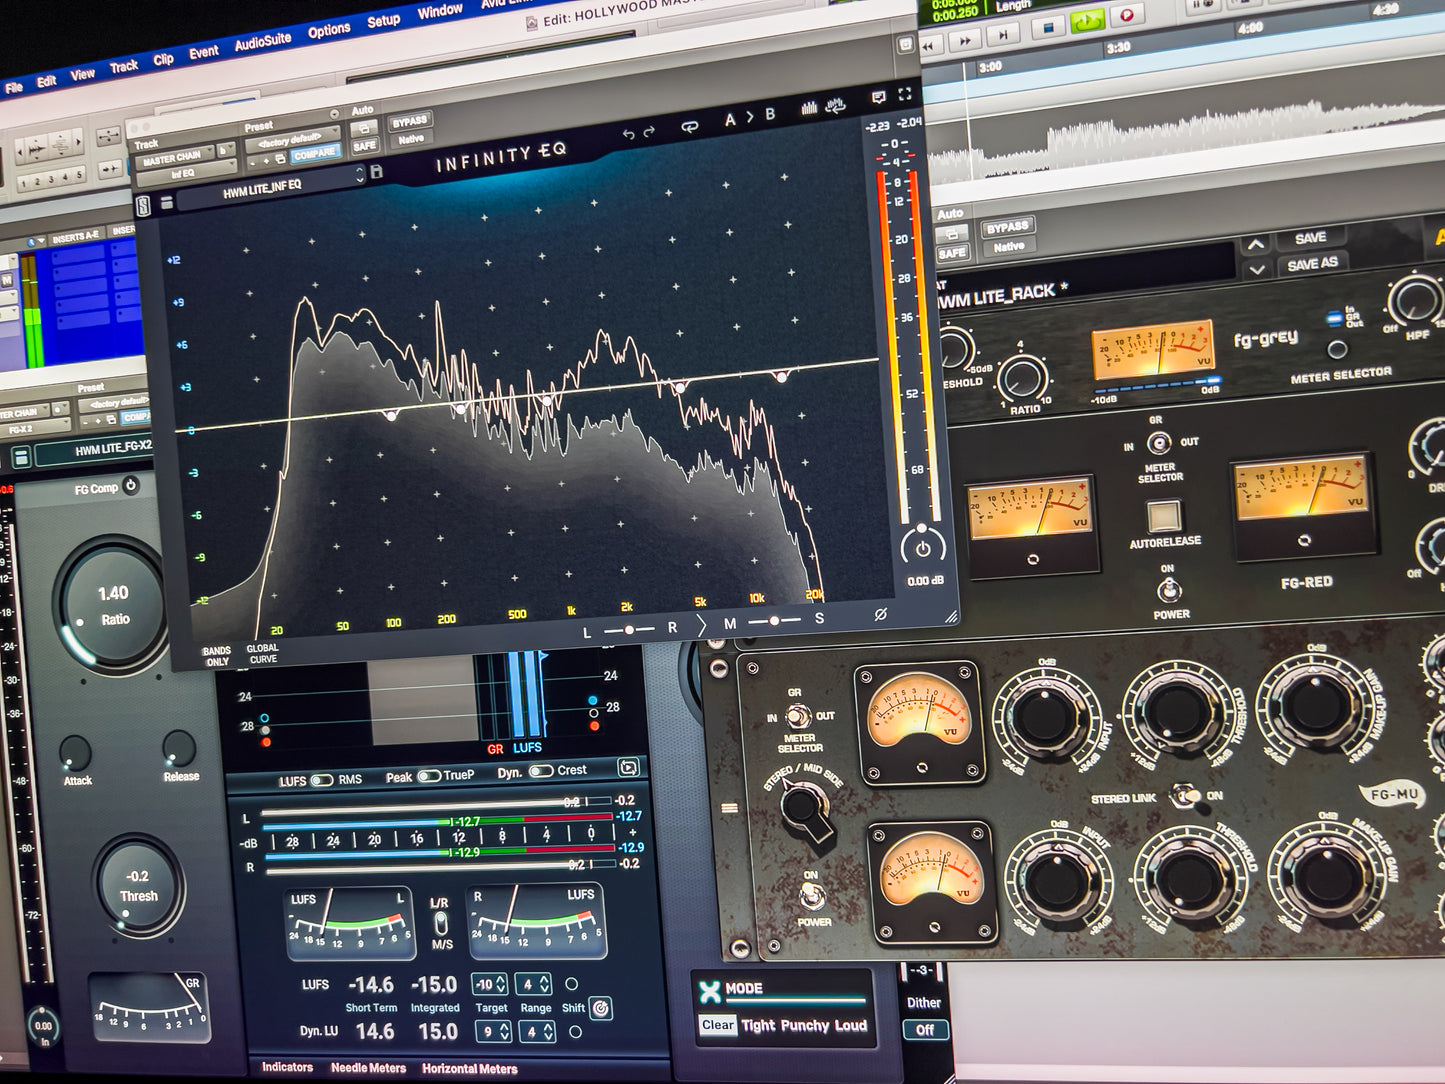Adjust the Dyn. LU range 4 stepper
1445x1084 pixels.
[538, 1031]
